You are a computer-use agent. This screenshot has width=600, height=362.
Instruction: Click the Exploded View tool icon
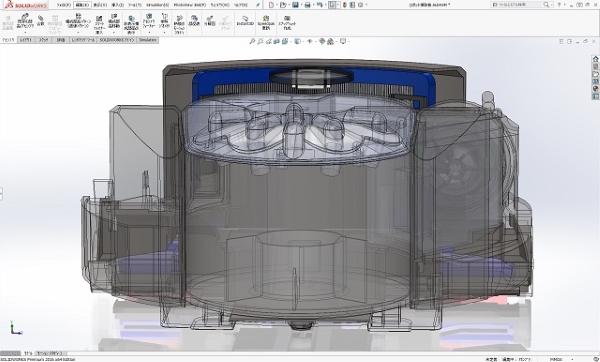coord(209,21)
